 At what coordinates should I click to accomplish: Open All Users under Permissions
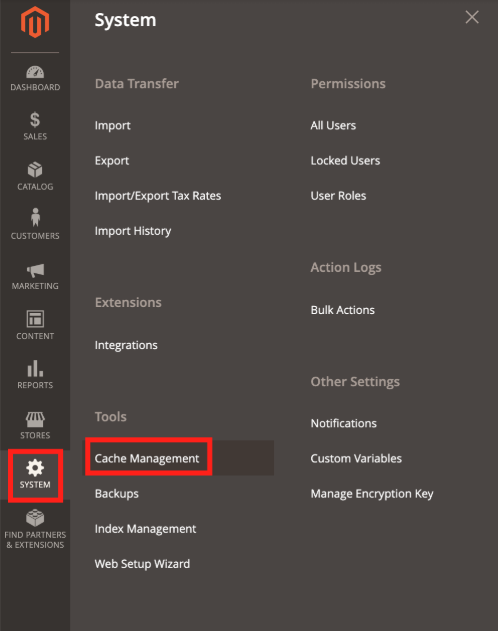click(333, 126)
